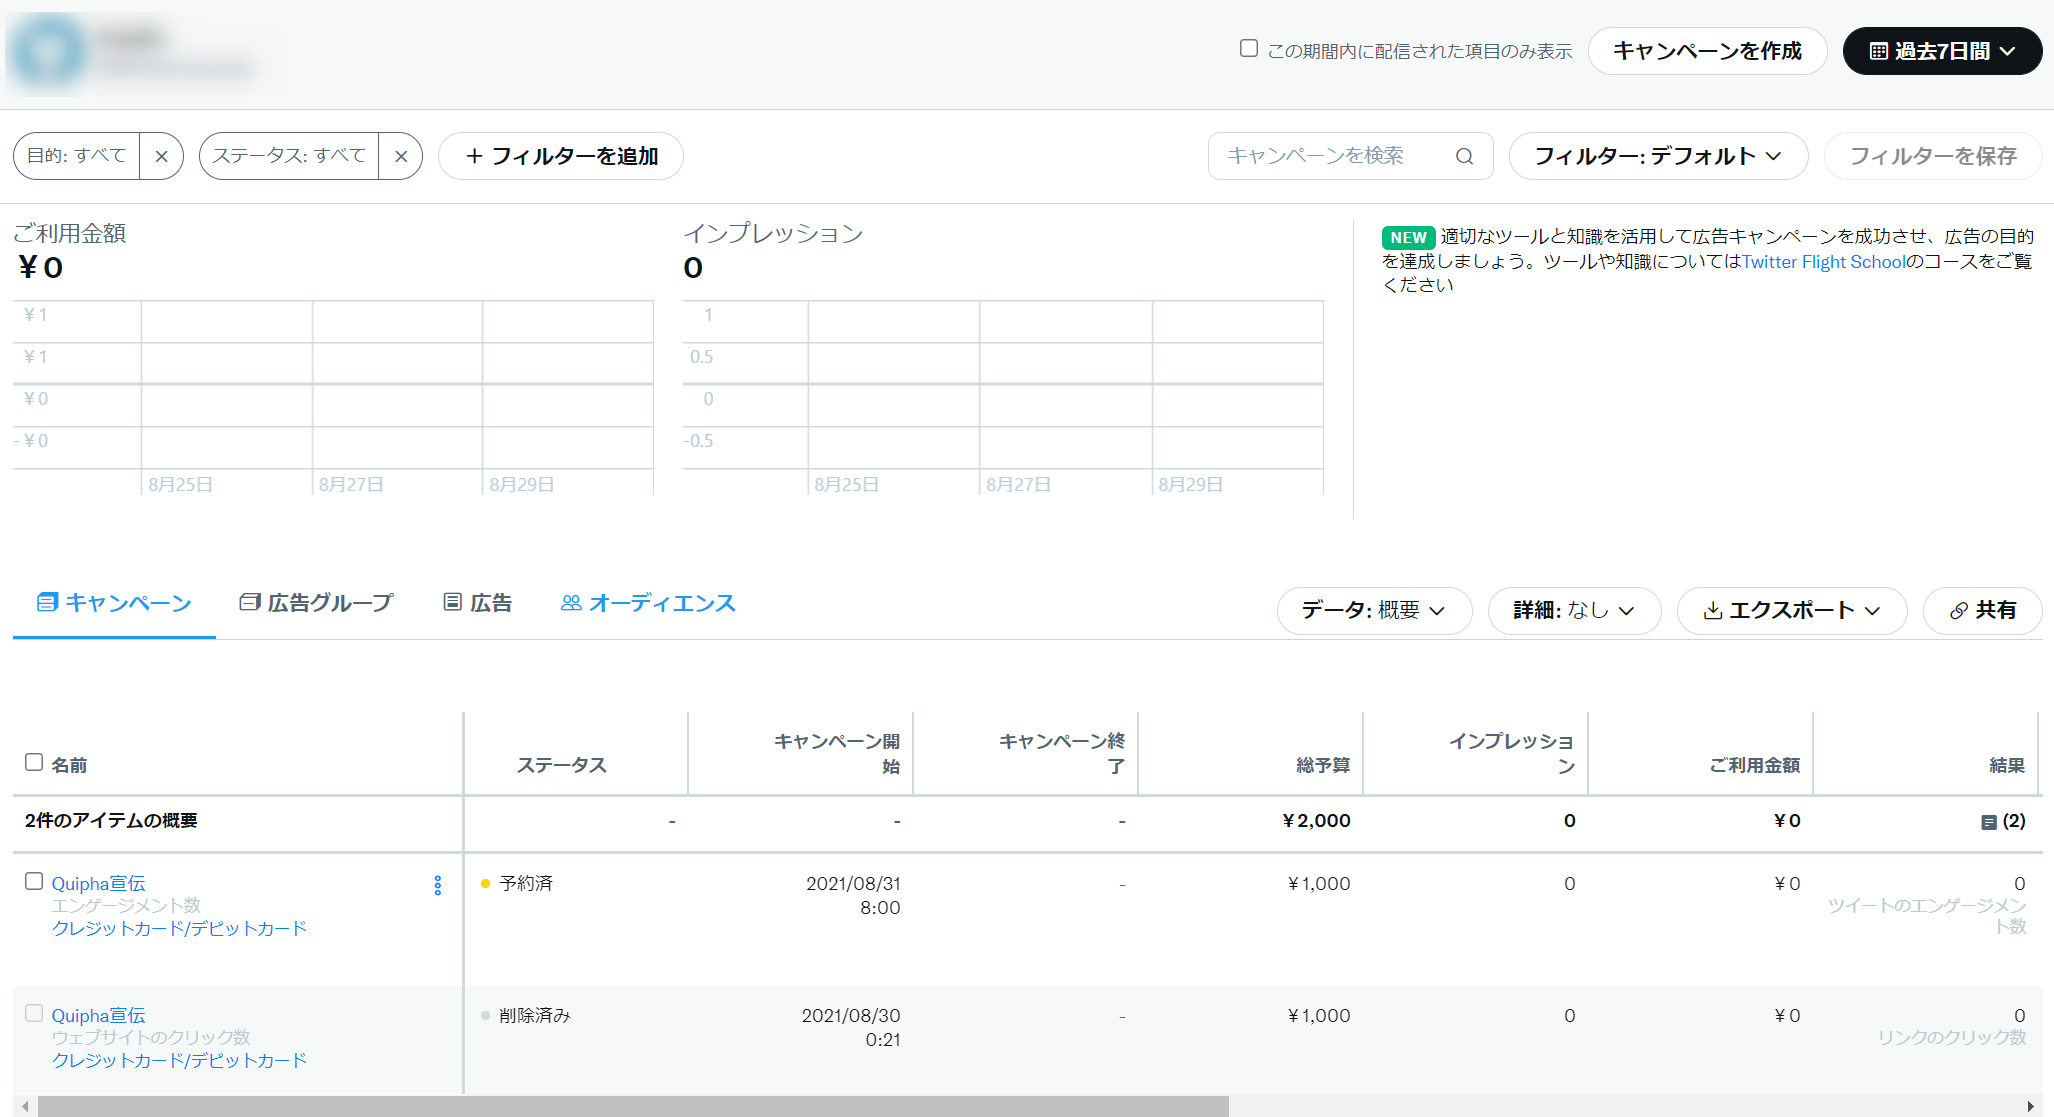The width and height of the screenshot is (2054, 1117).
Task: Click the フィルターを追加 button
Action: coord(561,156)
